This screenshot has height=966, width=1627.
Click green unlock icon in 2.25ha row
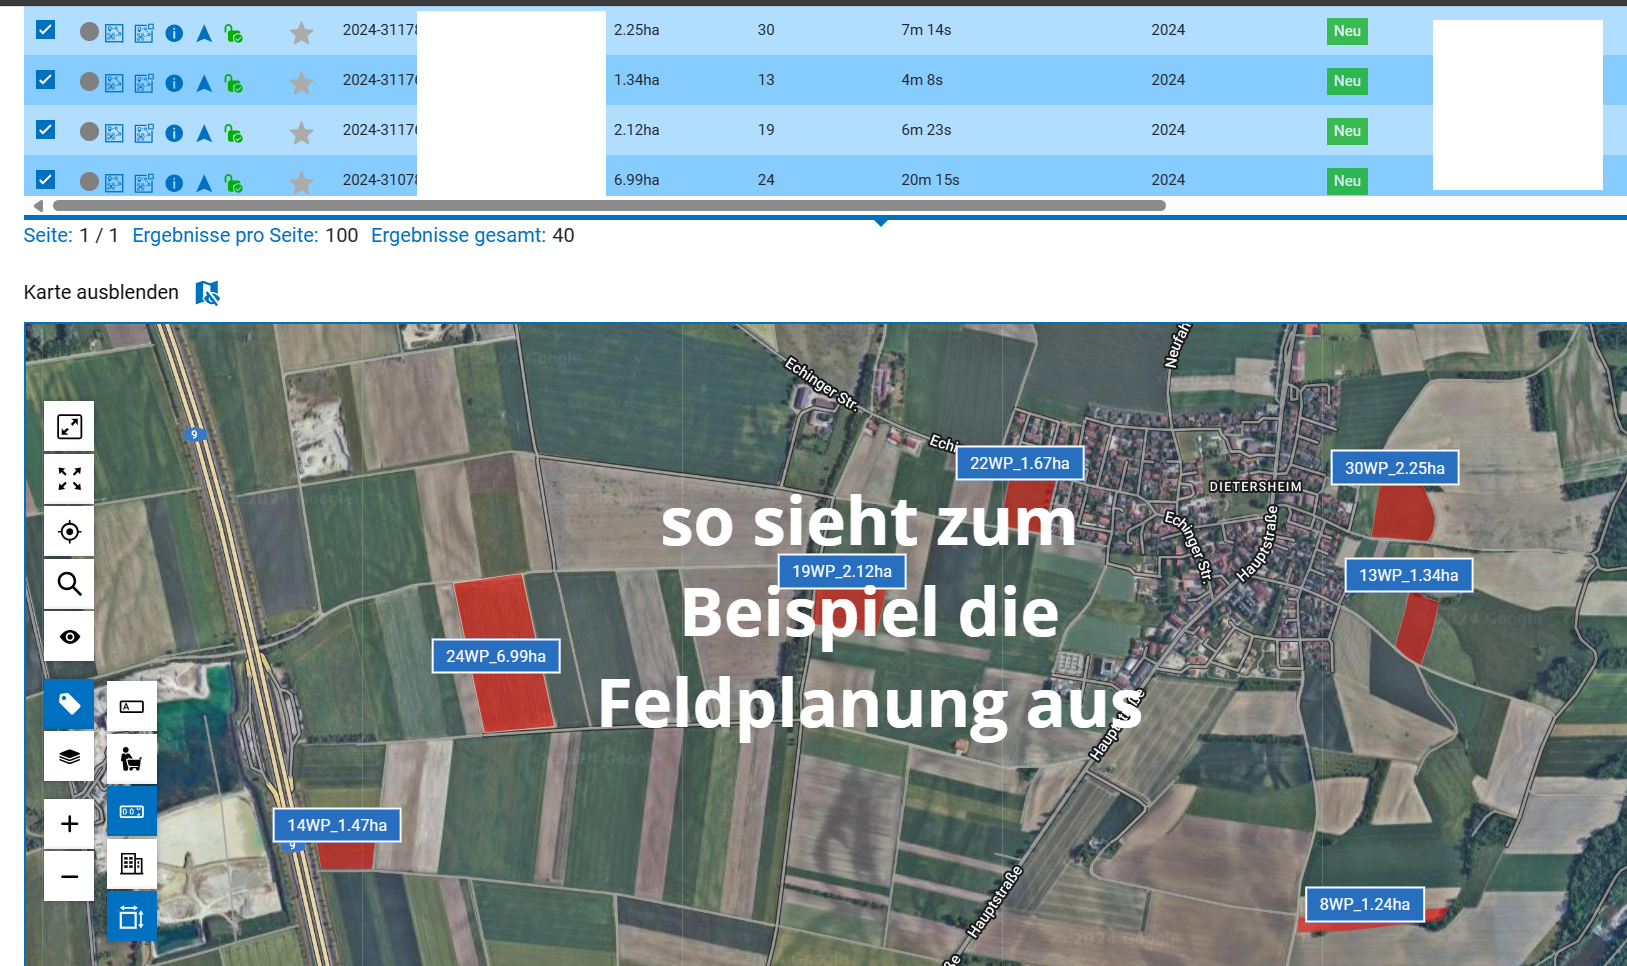(x=234, y=33)
